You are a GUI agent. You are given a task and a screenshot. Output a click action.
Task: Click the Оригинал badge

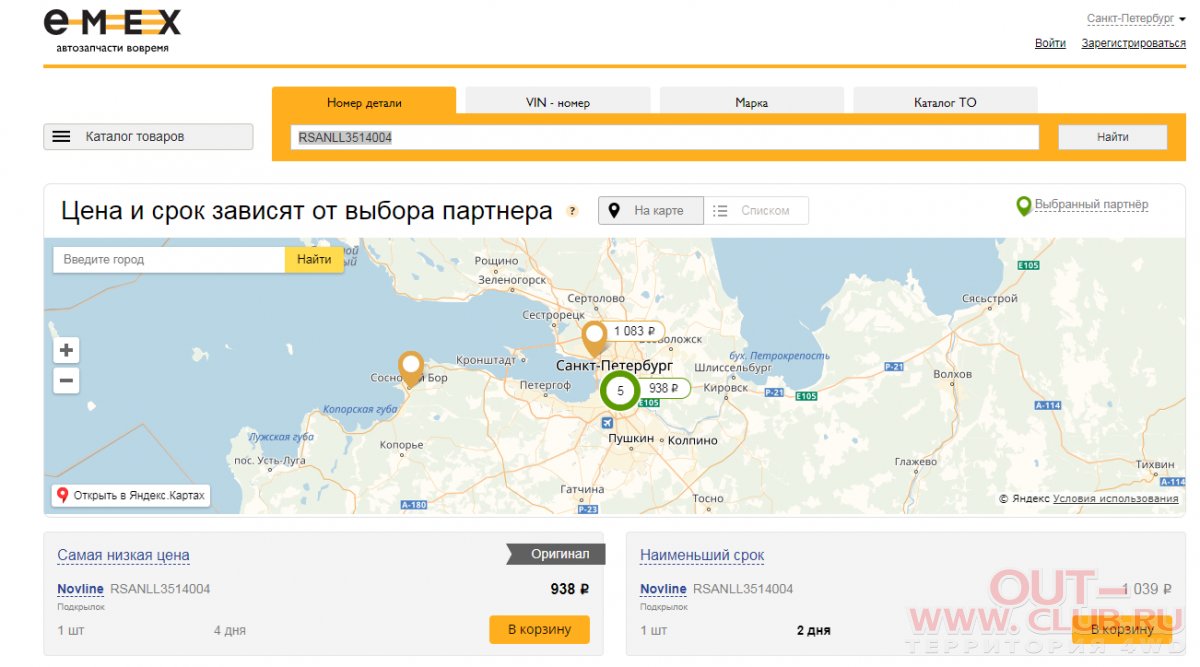pyautogui.click(x=555, y=554)
